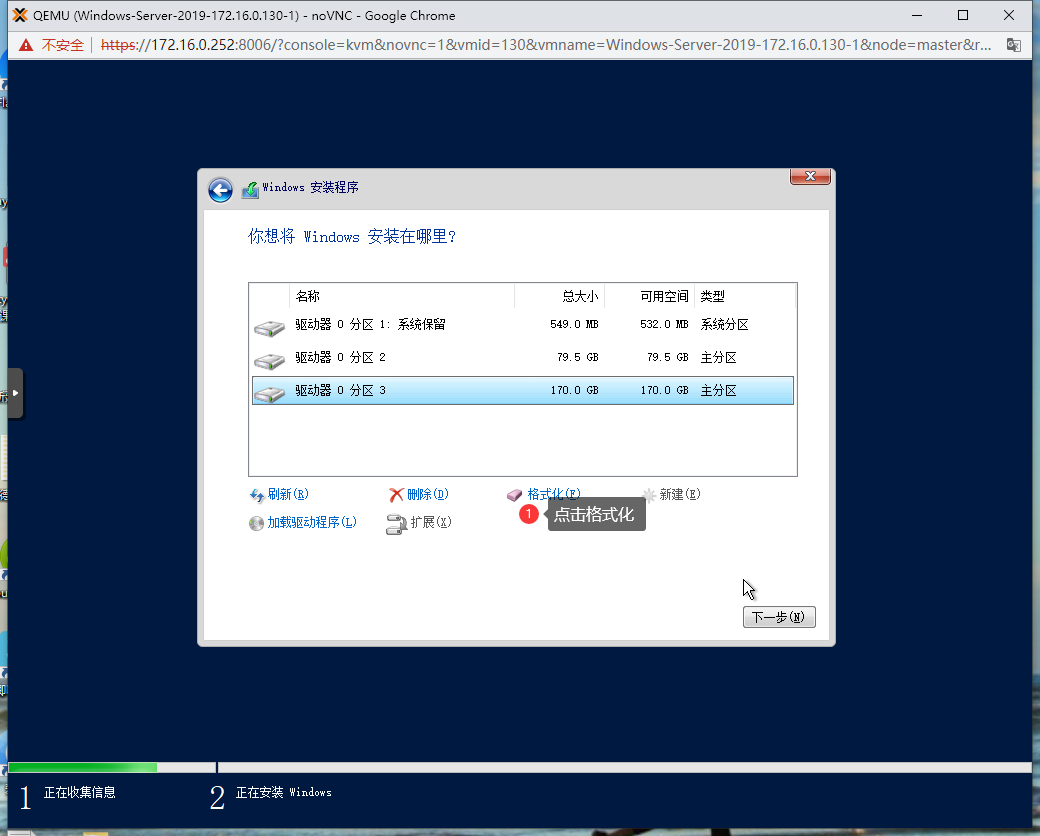Click the load driver disc icon
The height and width of the screenshot is (836, 1040).
pos(256,523)
